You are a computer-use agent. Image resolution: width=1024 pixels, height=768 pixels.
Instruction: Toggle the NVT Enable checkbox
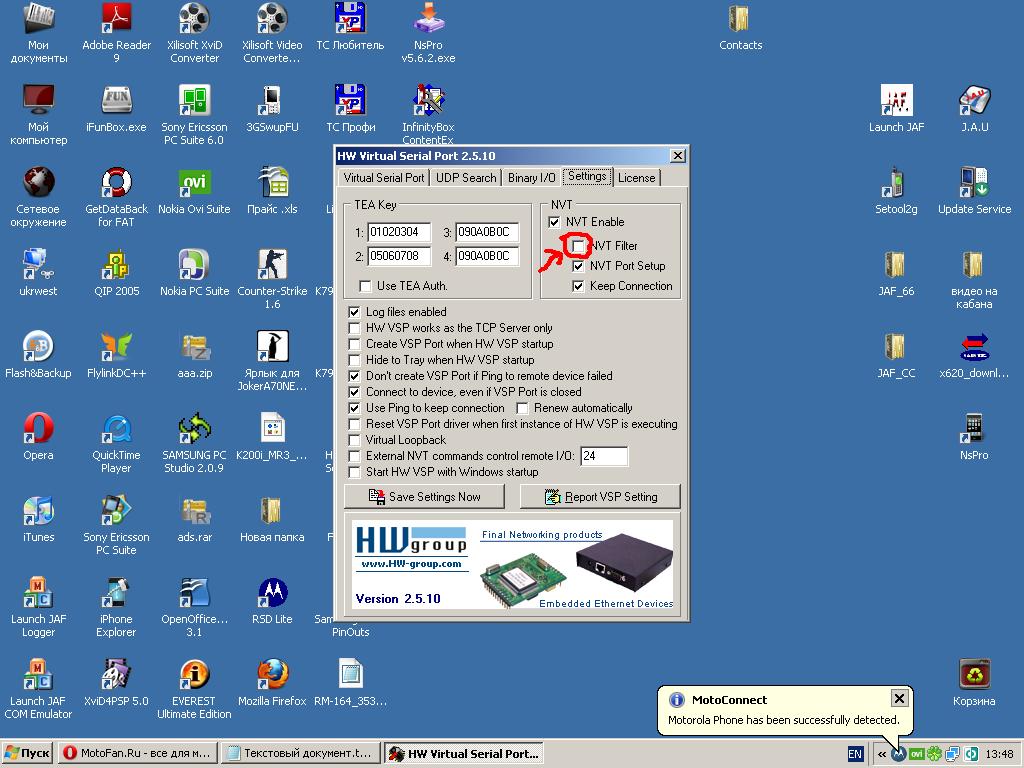click(554, 222)
